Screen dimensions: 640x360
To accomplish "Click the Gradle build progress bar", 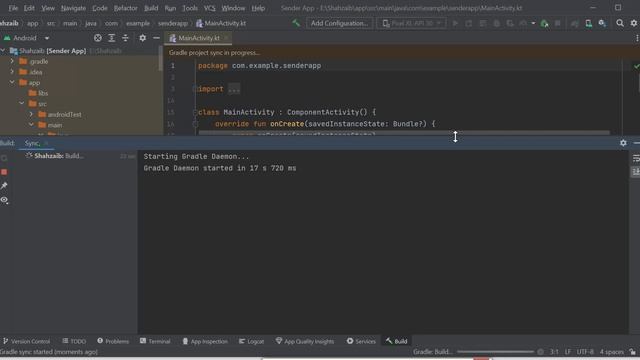I will 495,352.
